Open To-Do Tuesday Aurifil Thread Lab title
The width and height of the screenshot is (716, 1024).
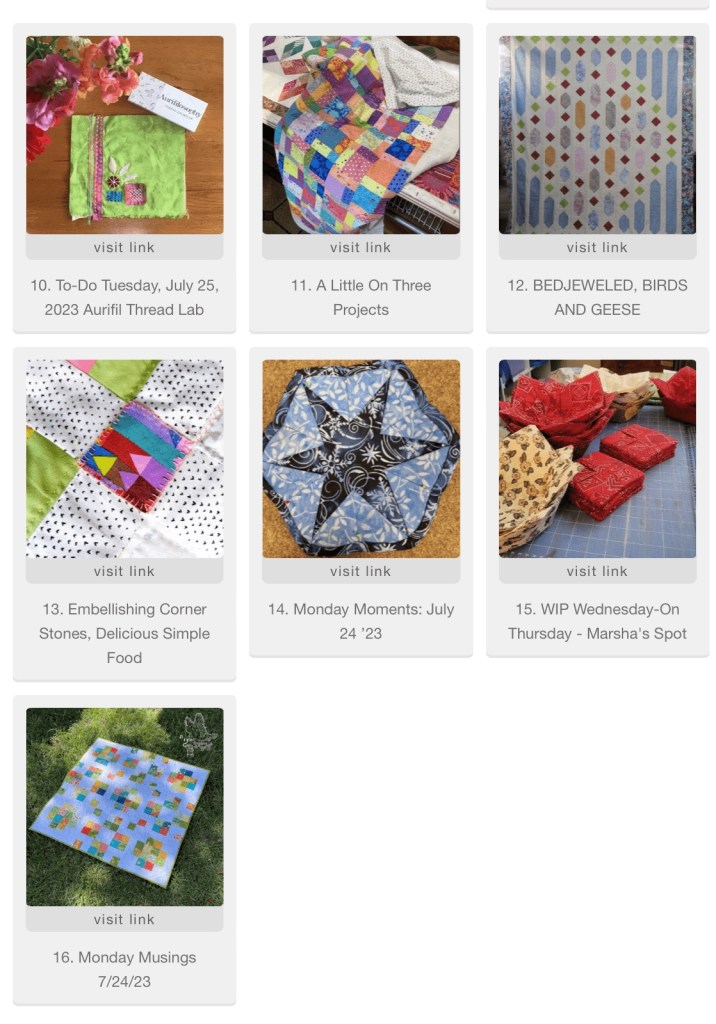(x=124, y=297)
